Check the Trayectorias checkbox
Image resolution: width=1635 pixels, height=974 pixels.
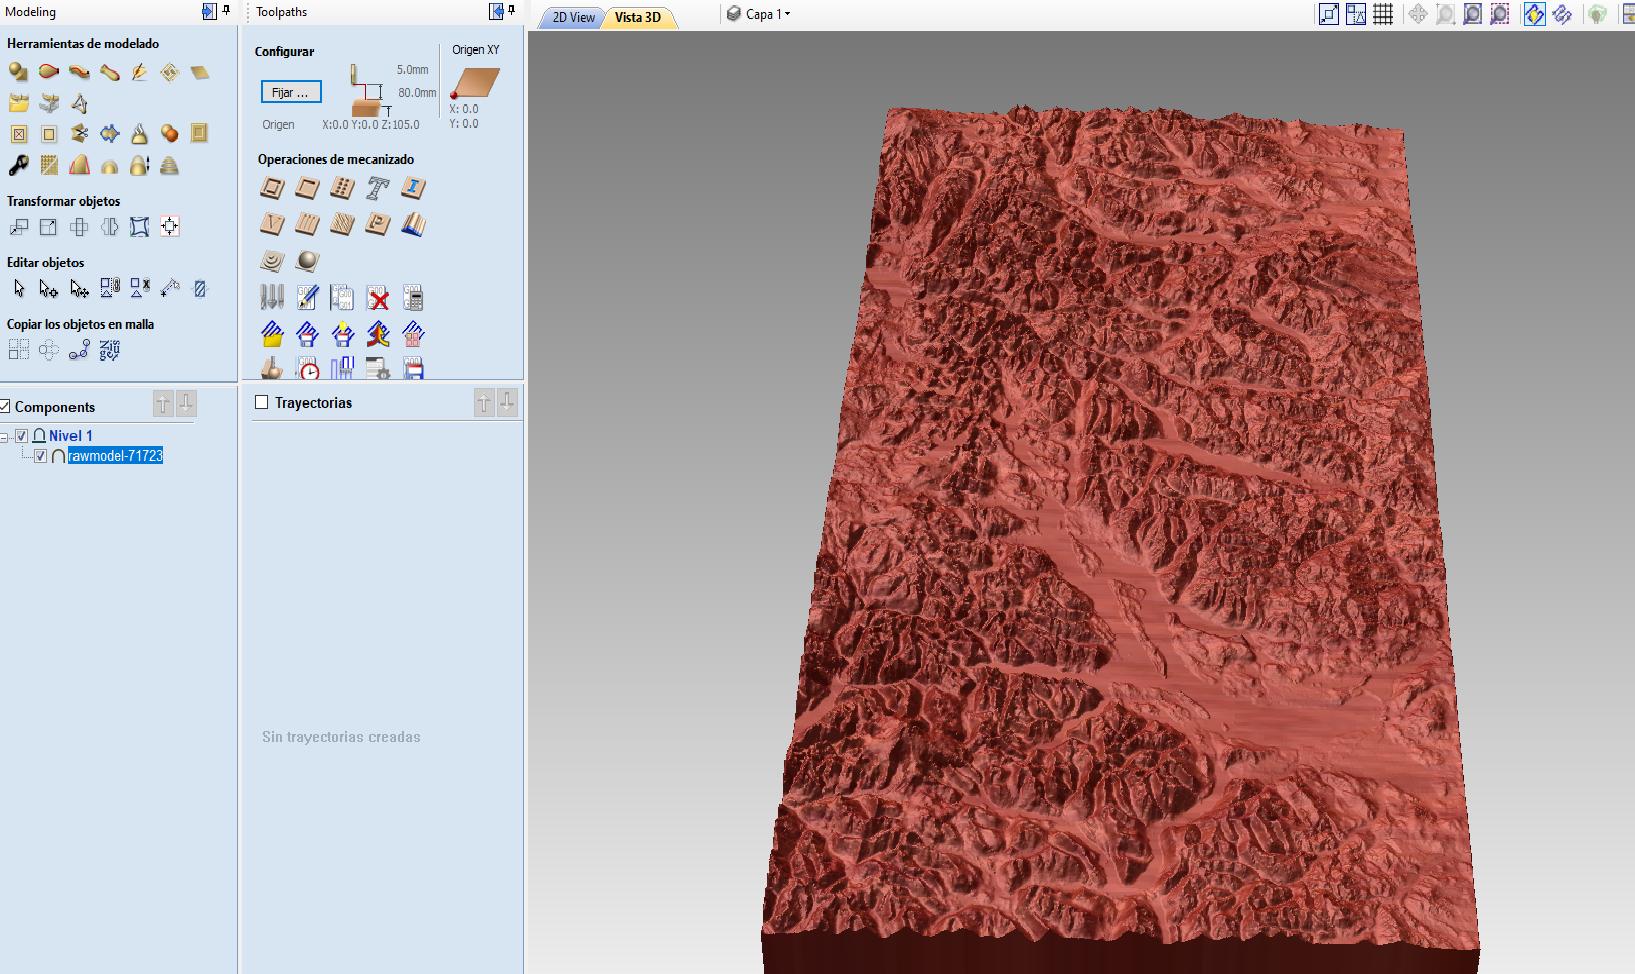(262, 402)
